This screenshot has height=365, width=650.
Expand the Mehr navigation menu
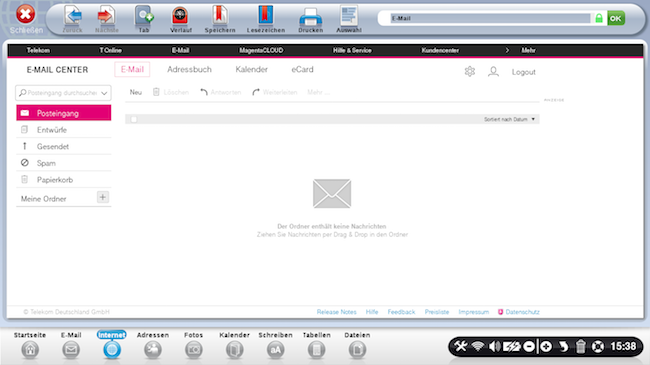tap(528, 50)
